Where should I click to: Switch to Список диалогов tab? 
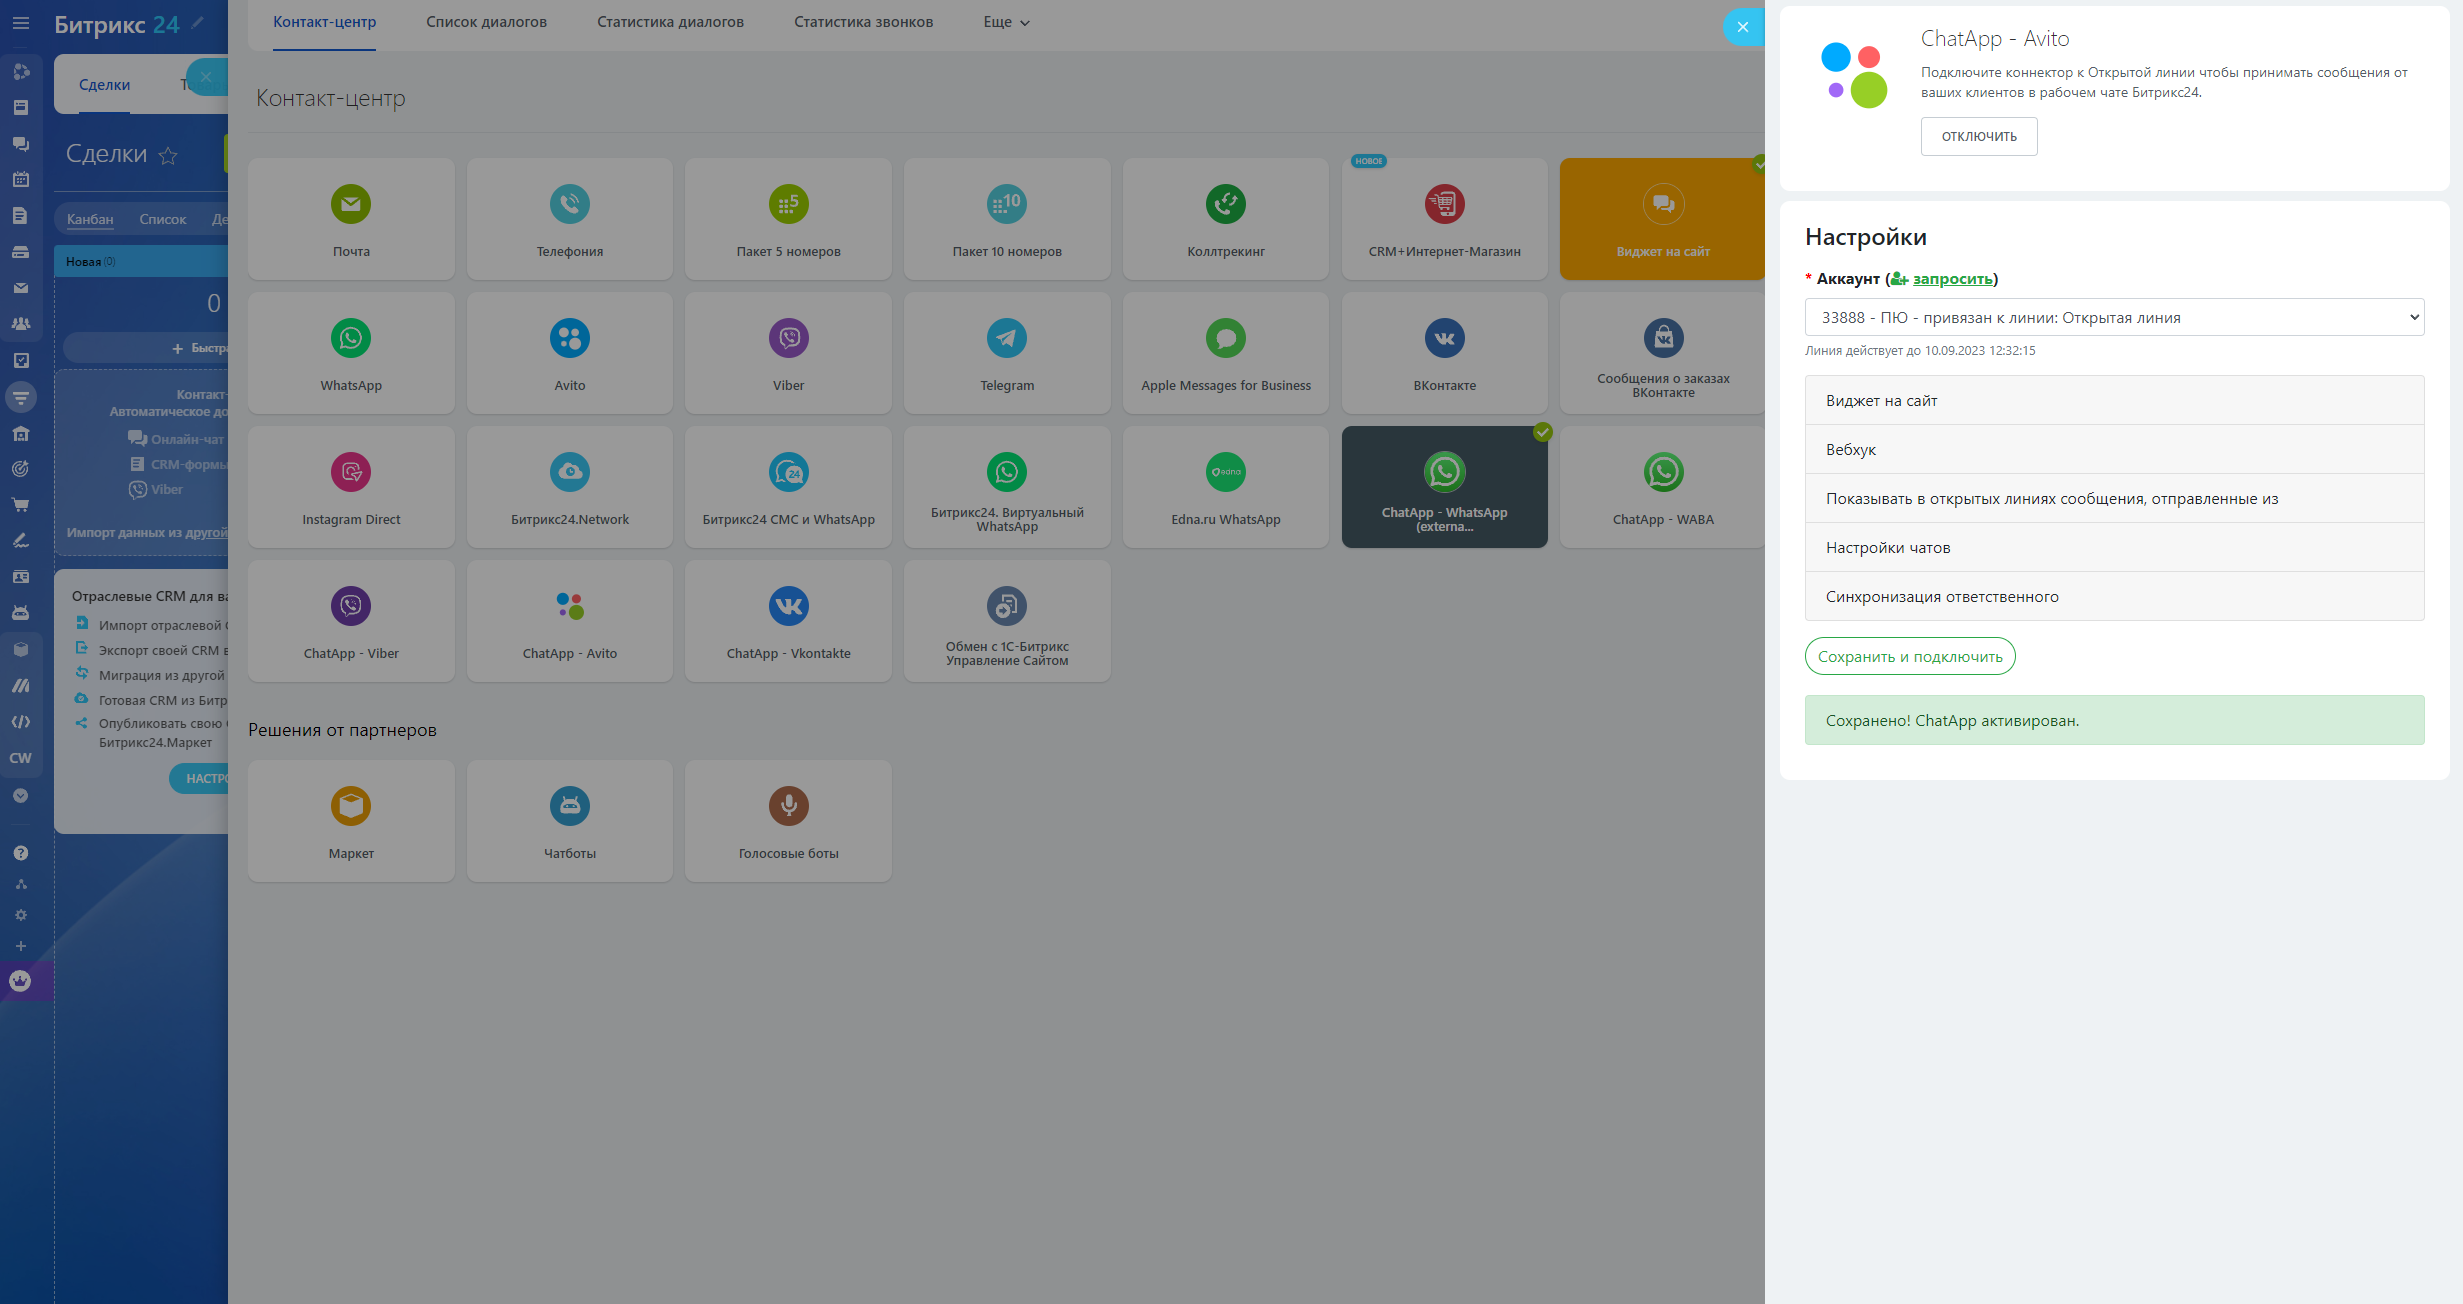(x=486, y=22)
